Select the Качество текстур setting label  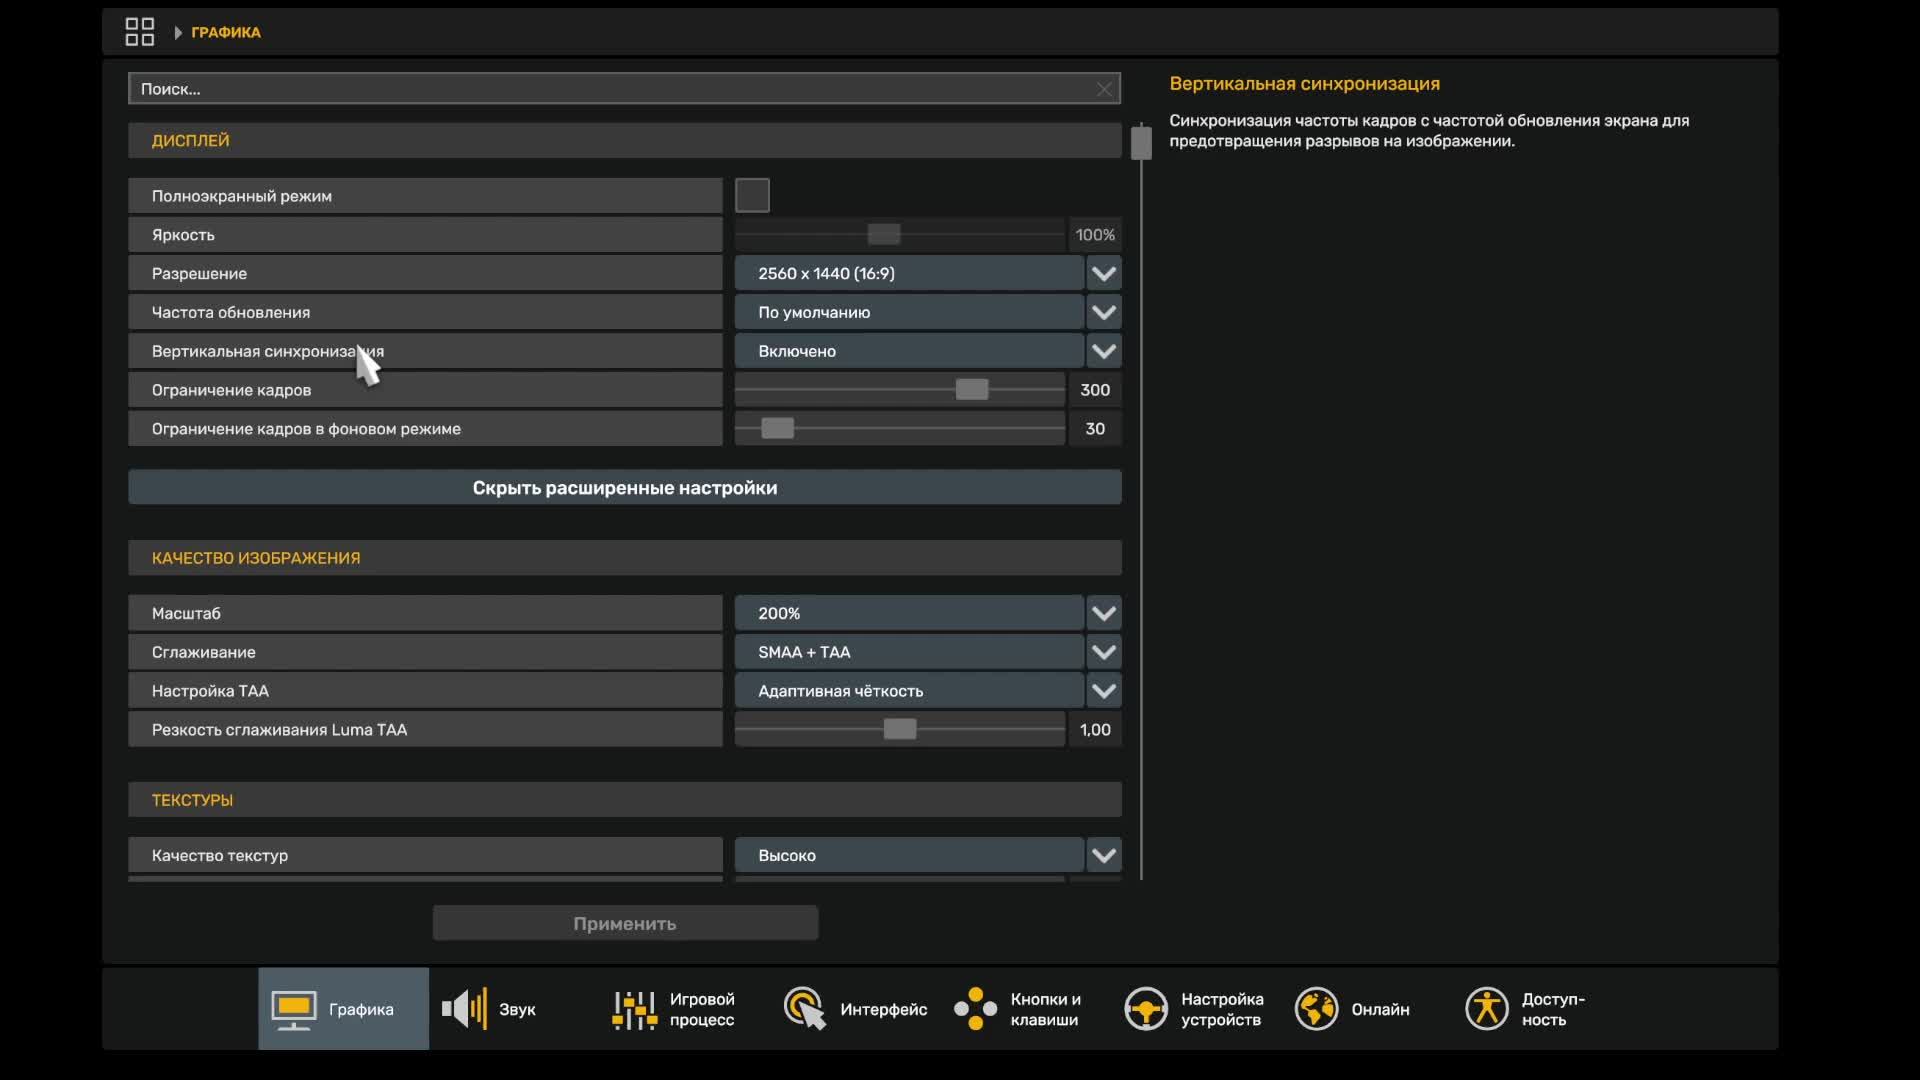click(x=220, y=856)
